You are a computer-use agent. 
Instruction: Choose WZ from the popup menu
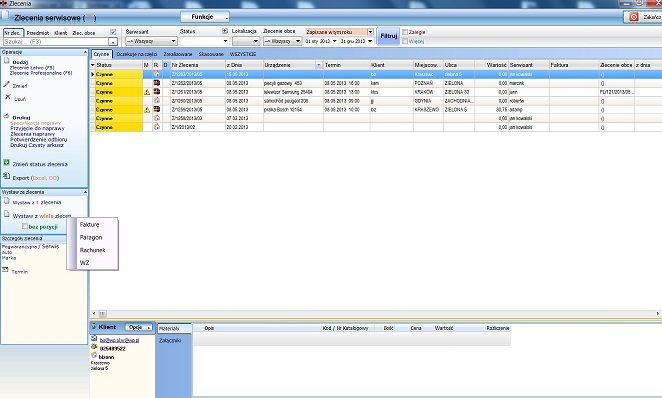coord(84,263)
